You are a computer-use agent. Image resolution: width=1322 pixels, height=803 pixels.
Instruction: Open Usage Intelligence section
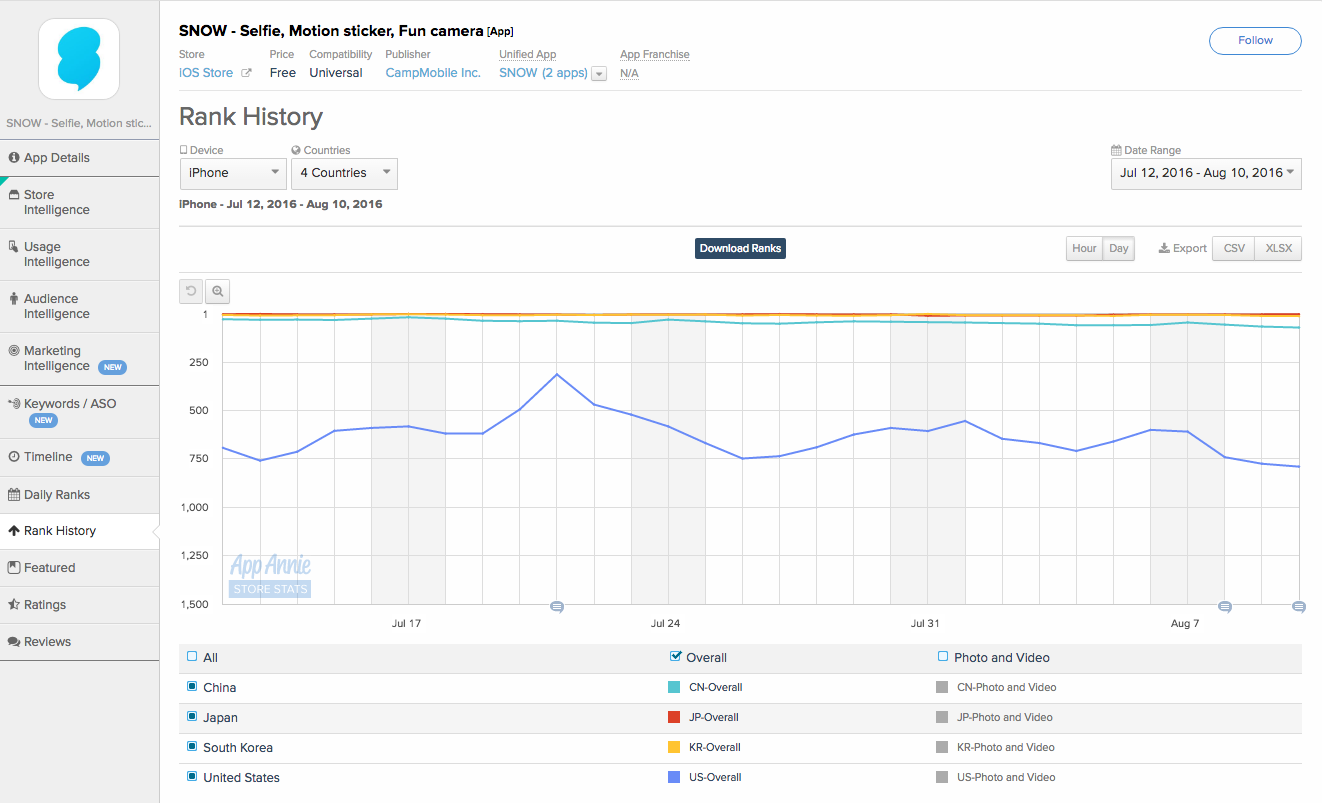pos(79,254)
